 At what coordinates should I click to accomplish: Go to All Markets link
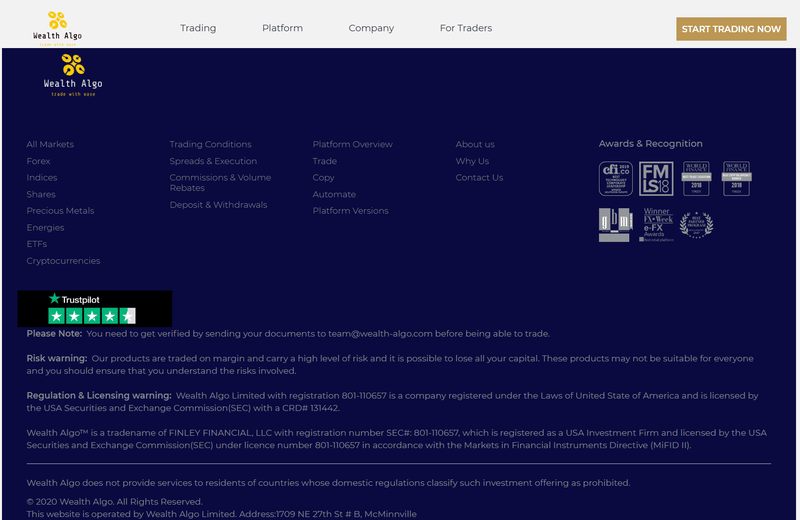pos(50,144)
